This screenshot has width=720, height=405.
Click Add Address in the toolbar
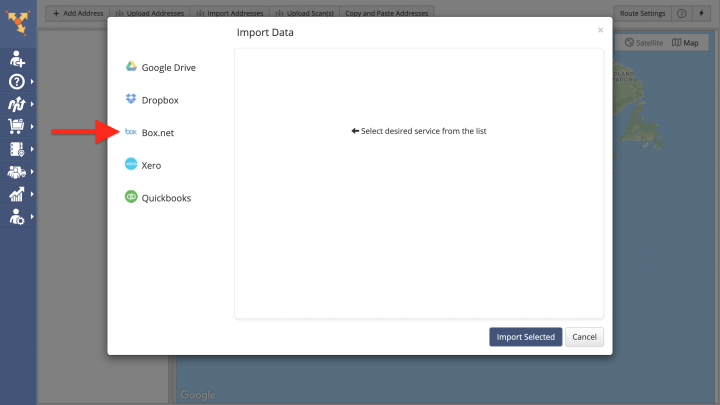[78, 13]
